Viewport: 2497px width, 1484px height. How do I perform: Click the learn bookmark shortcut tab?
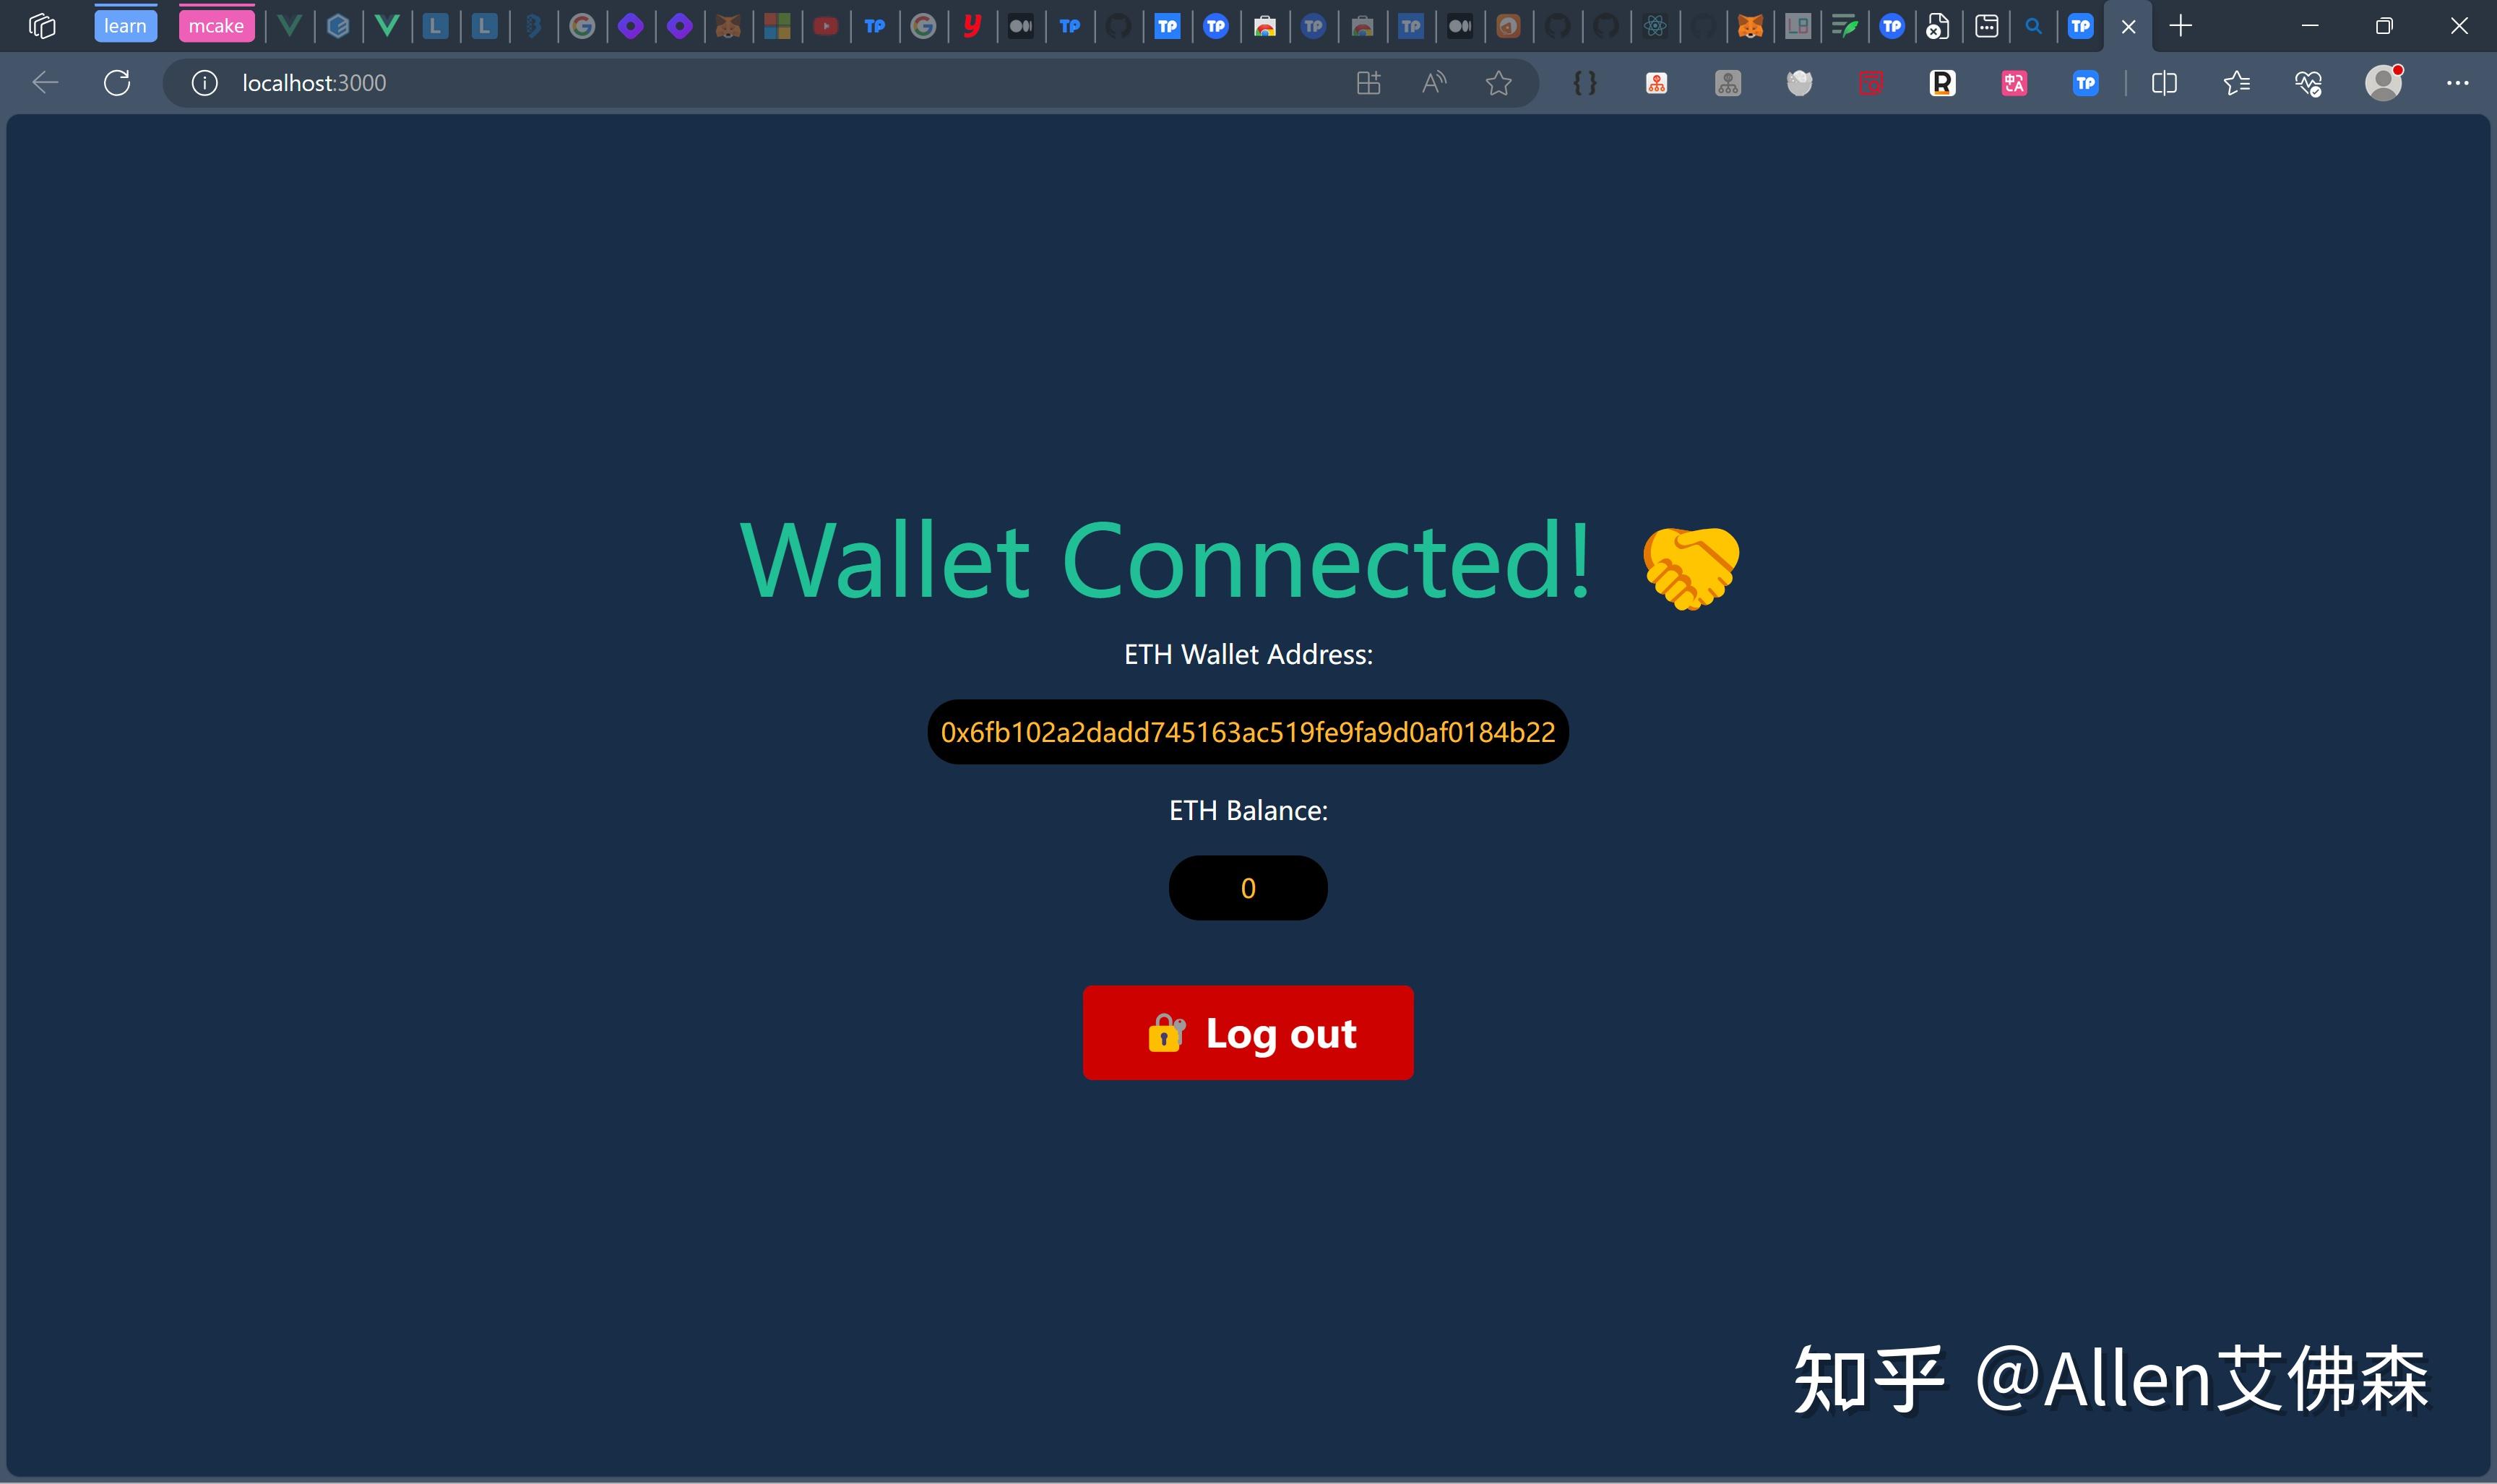124,25
